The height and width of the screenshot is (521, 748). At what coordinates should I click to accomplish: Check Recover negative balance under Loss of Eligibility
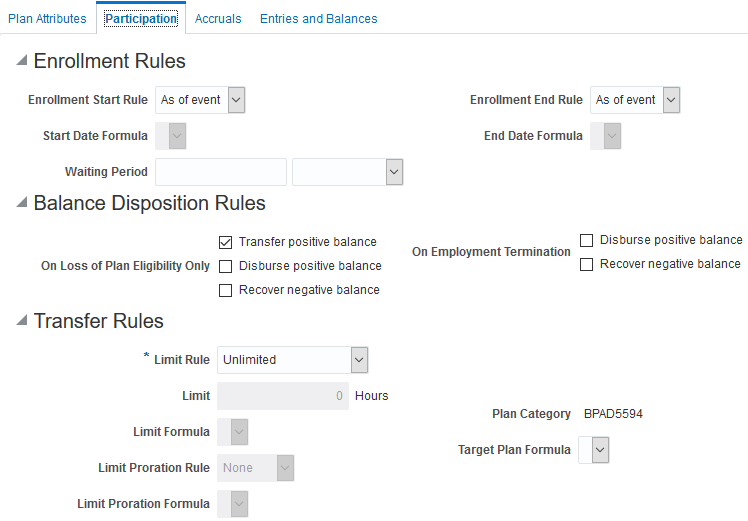(226, 290)
